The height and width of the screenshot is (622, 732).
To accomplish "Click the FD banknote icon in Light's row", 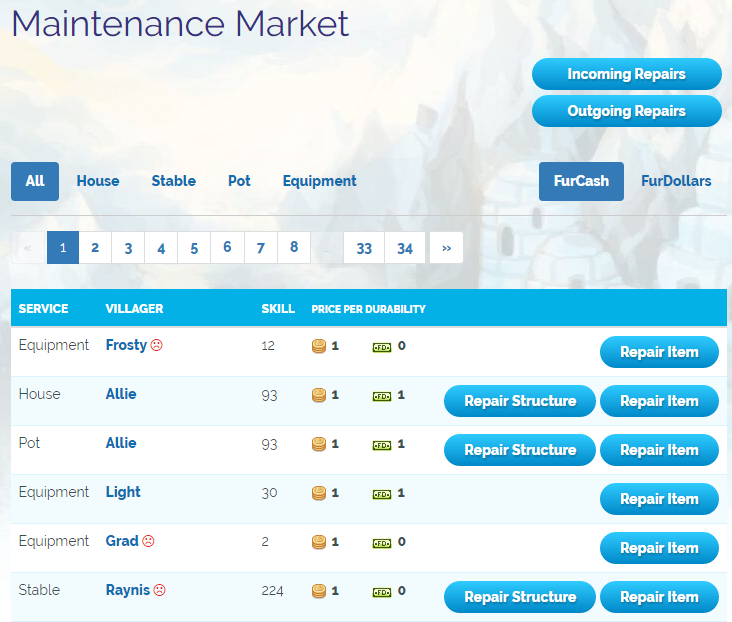I will [381, 493].
